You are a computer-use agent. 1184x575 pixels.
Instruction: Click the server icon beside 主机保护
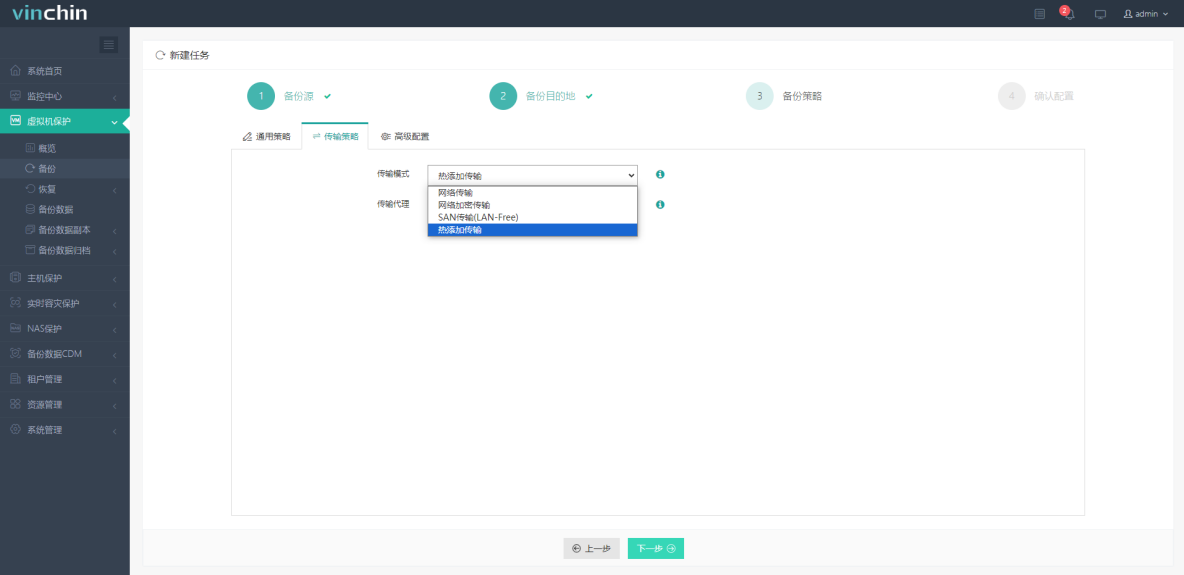click(15, 277)
